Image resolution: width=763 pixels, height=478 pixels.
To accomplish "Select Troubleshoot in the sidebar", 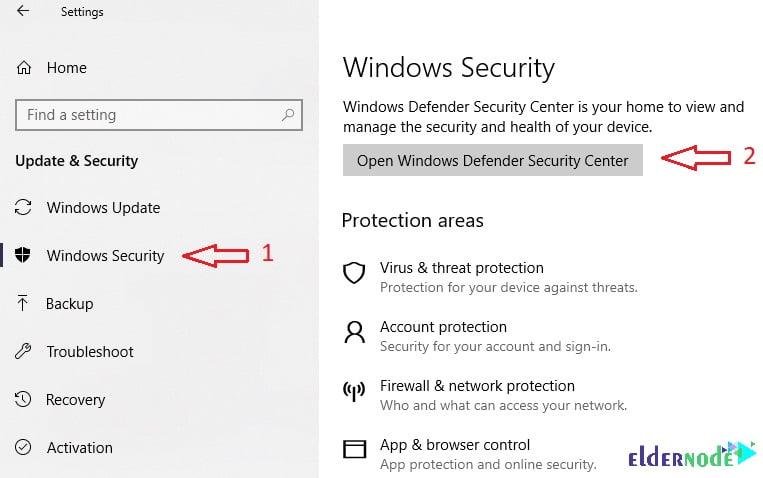I will click(x=90, y=351).
